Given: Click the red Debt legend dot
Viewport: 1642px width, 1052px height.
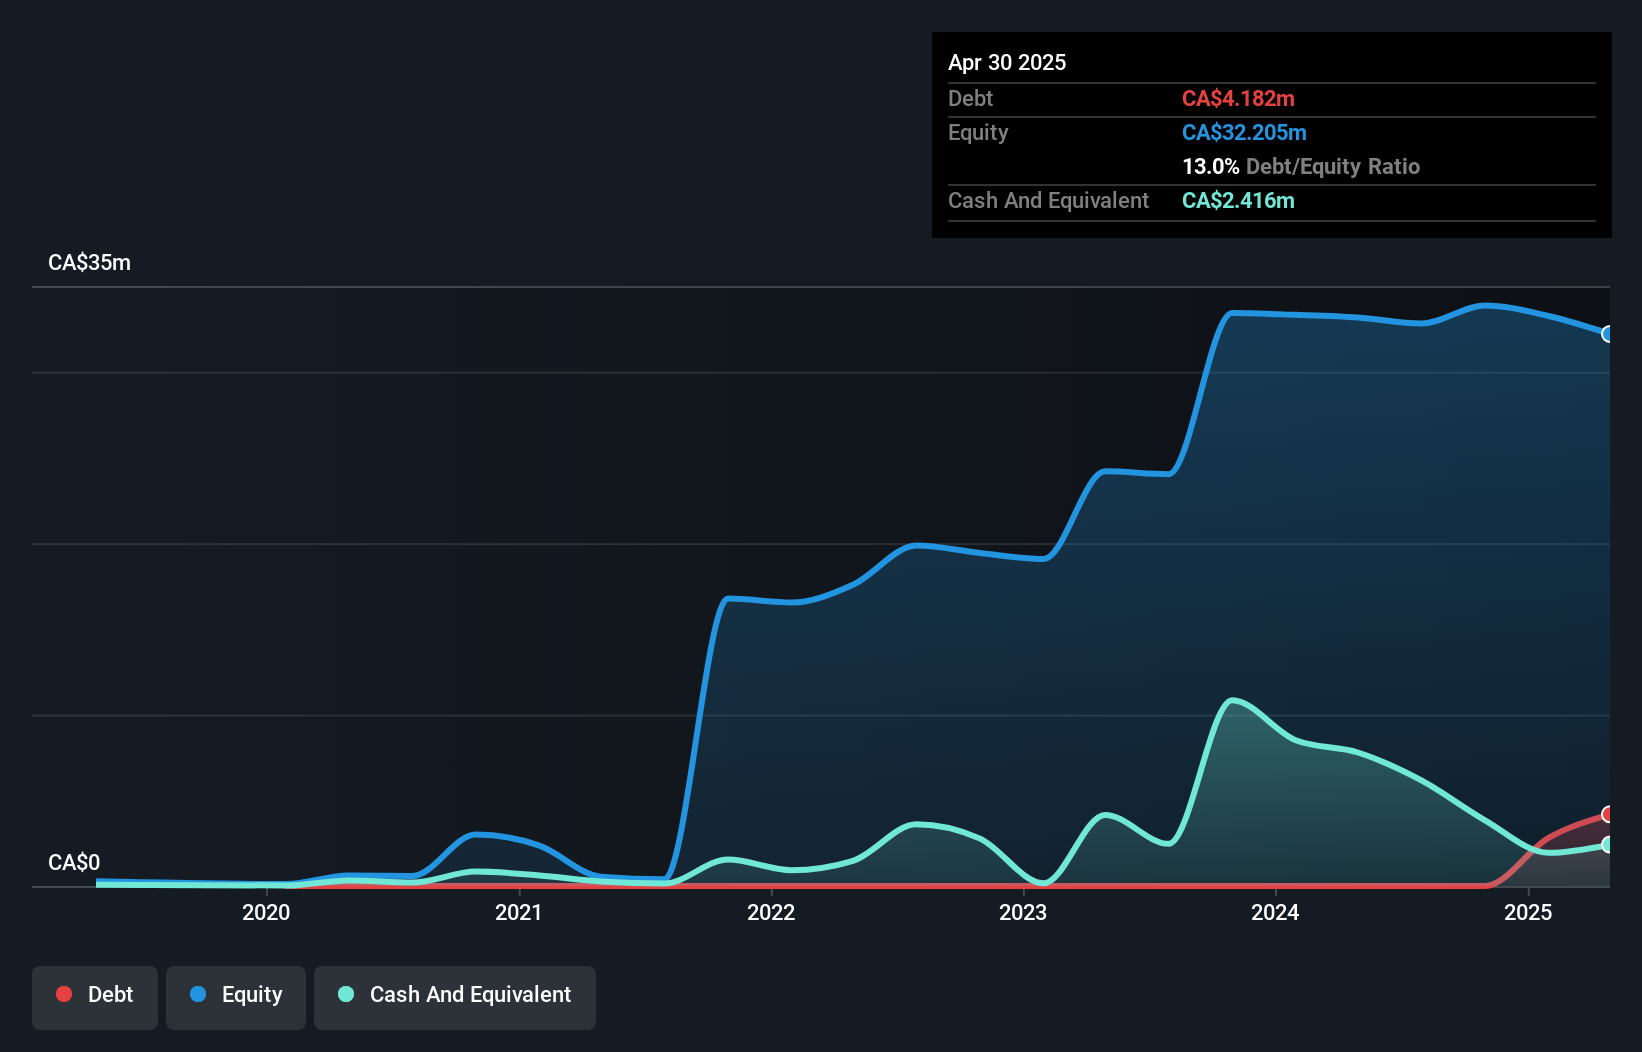Looking at the screenshot, I should pyautogui.click(x=64, y=994).
